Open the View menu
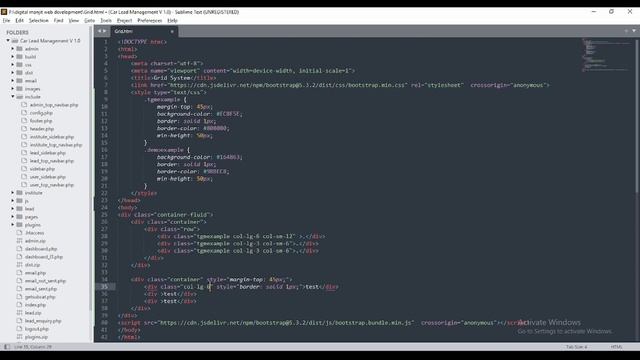 (x=74, y=20)
